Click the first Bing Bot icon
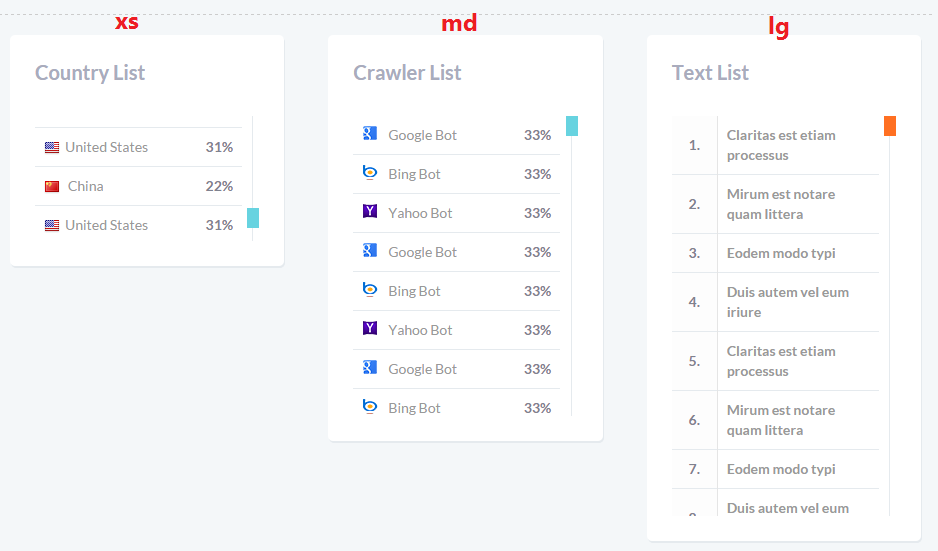This screenshot has width=938, height=551. point(370,173)
